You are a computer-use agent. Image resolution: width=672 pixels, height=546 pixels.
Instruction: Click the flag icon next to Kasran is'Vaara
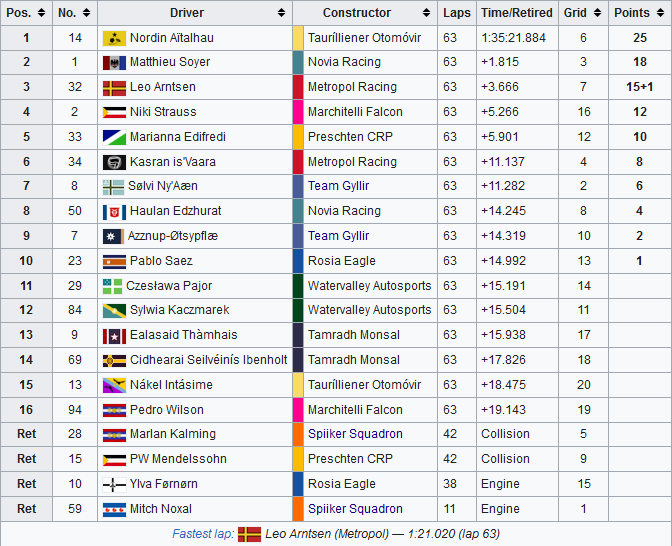(114, 162)
